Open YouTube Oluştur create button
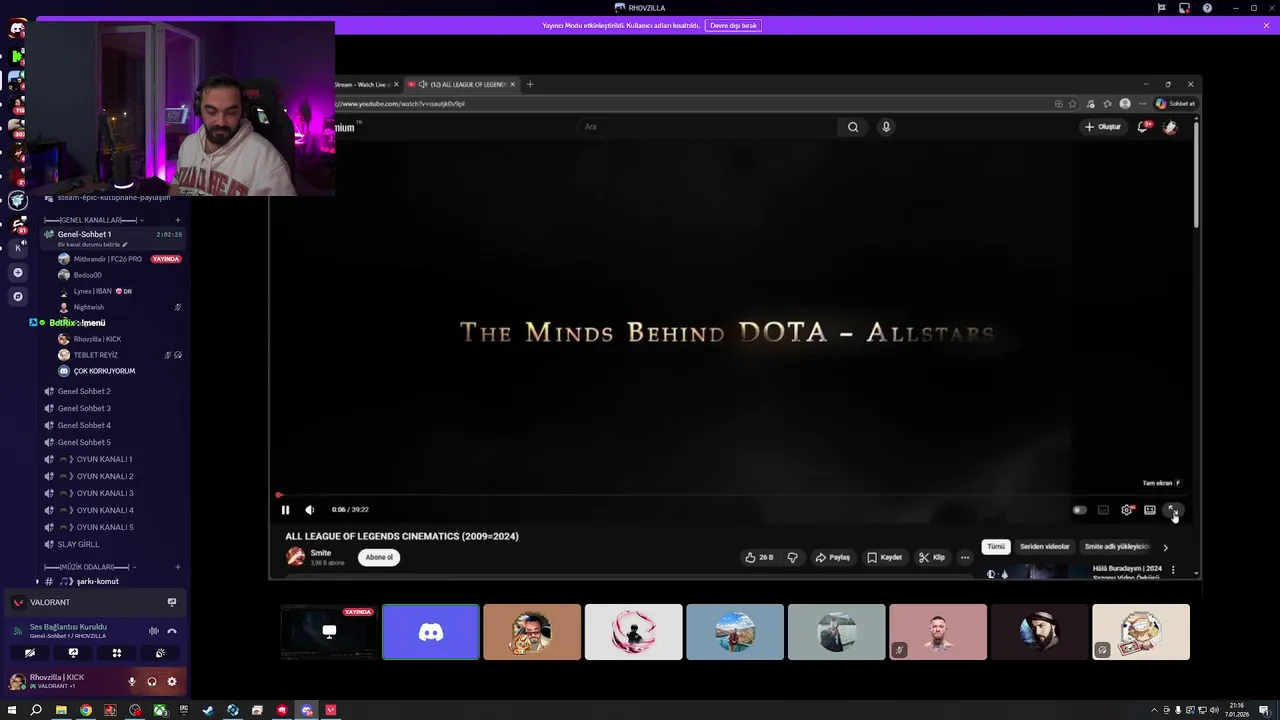The height and width of the screenshot is (720, 1280). click(x=1103, y=127)
